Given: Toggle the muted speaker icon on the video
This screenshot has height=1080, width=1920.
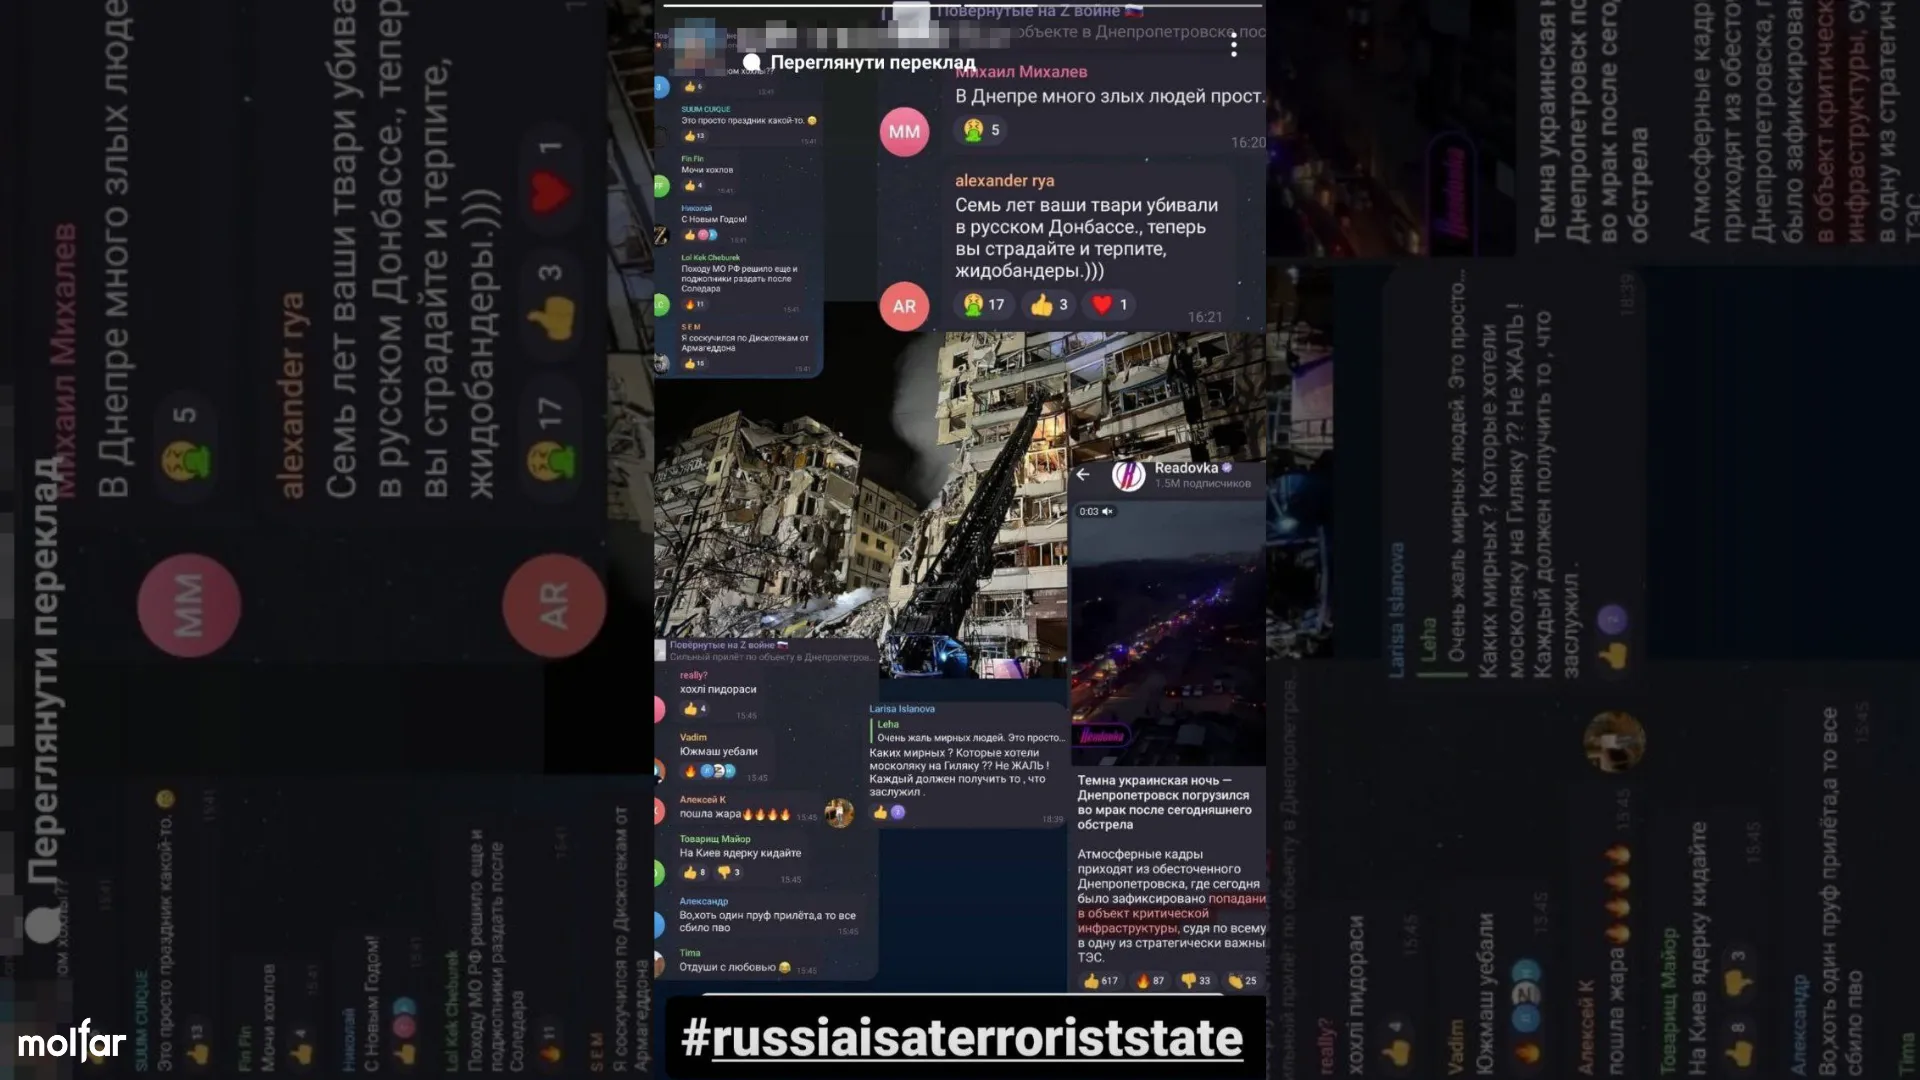Looking at the screenshot, I should [x=1108, y=511].
